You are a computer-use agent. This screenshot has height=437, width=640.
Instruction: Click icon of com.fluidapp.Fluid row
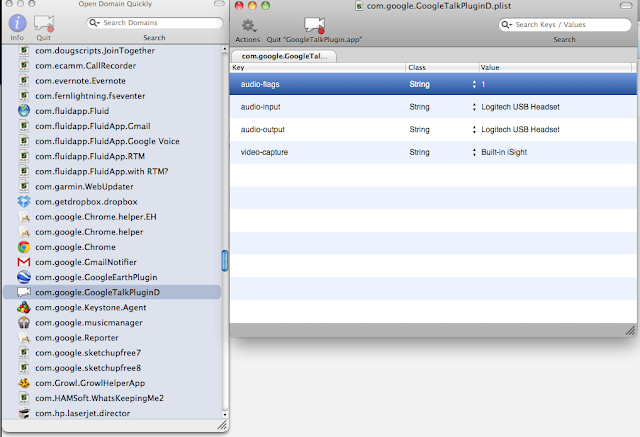pos(24,111)
